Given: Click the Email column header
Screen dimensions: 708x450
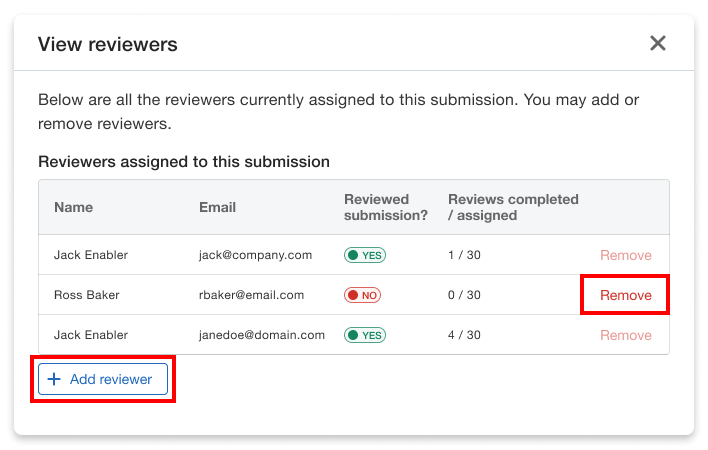Looking at the screenshot, I should pos(217,207).
